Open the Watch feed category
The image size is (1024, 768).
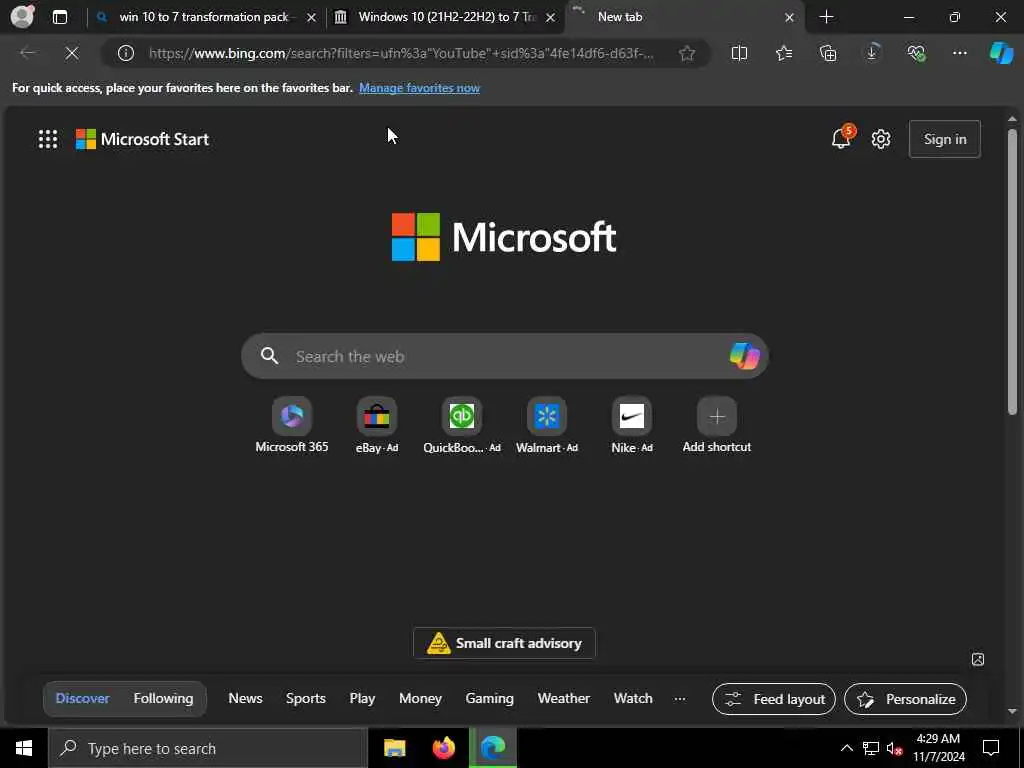click(x=633, y=698)
